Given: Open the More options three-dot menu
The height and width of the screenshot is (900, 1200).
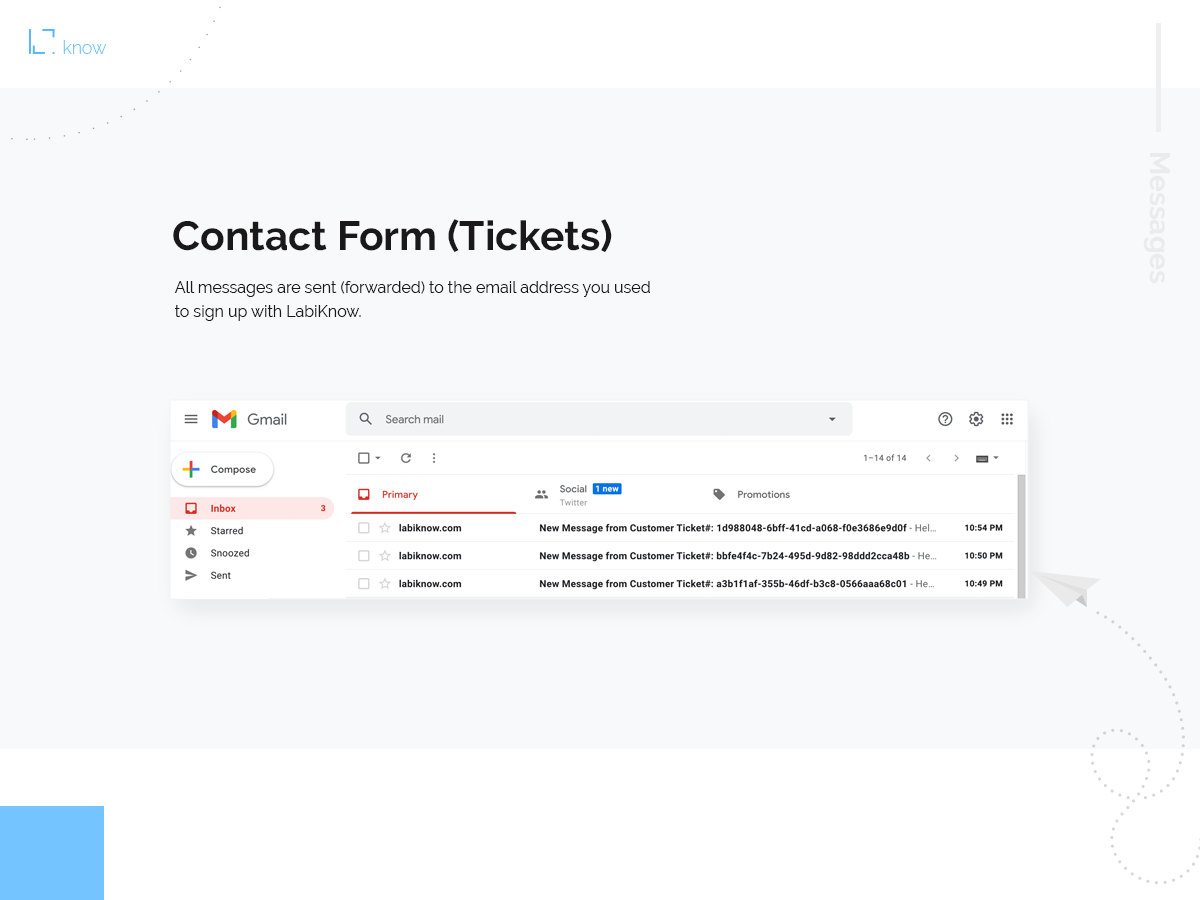Looking at the screenshot, I should (434, 458).
